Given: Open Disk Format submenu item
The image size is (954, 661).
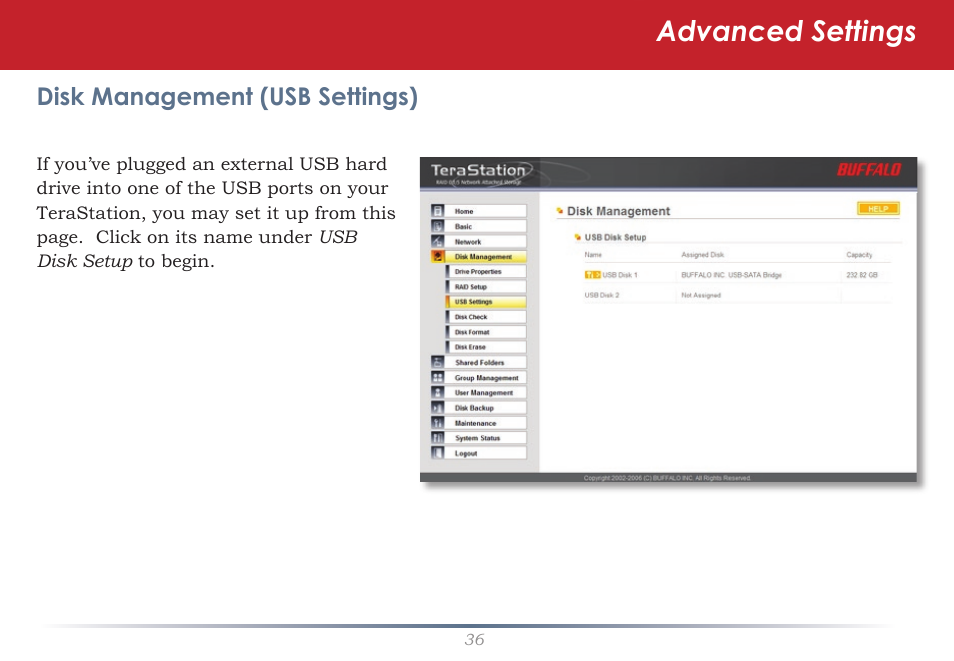Looking at the screenshot, I should [x=486, y=332].
